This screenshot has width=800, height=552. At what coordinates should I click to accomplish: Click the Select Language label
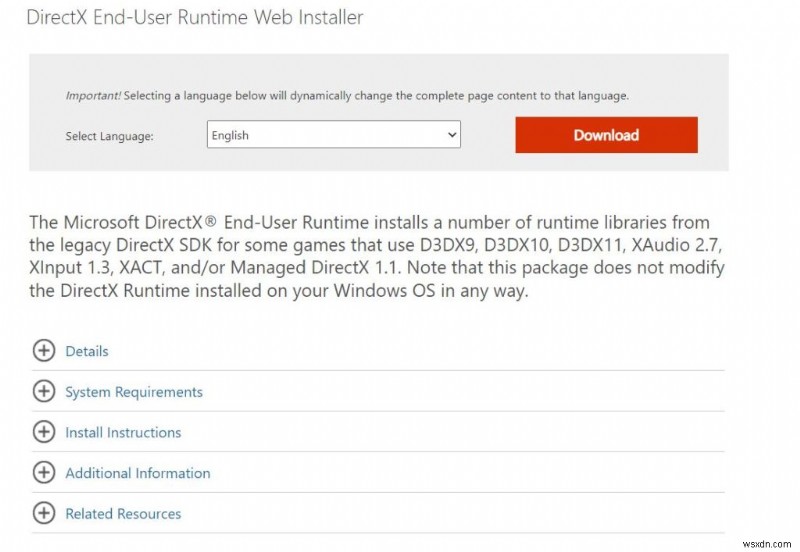coord(109,136)
